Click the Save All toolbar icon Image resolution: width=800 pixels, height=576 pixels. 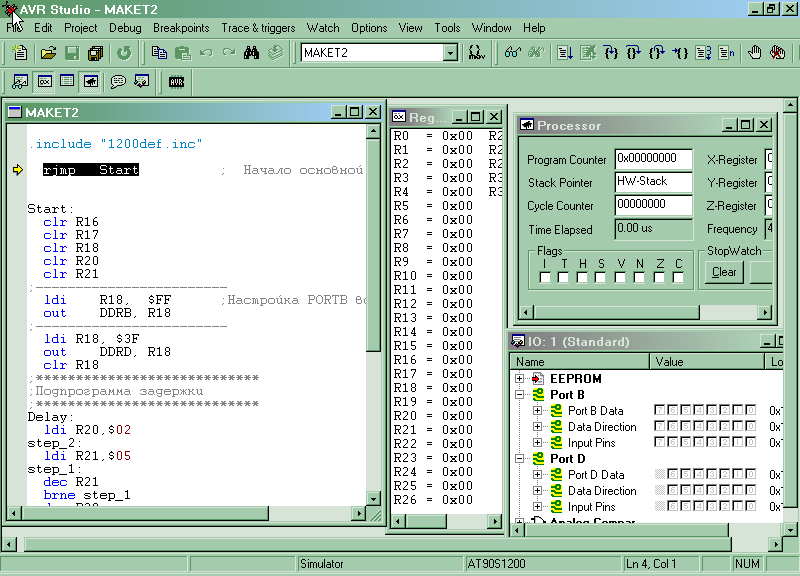pos(95,52)
